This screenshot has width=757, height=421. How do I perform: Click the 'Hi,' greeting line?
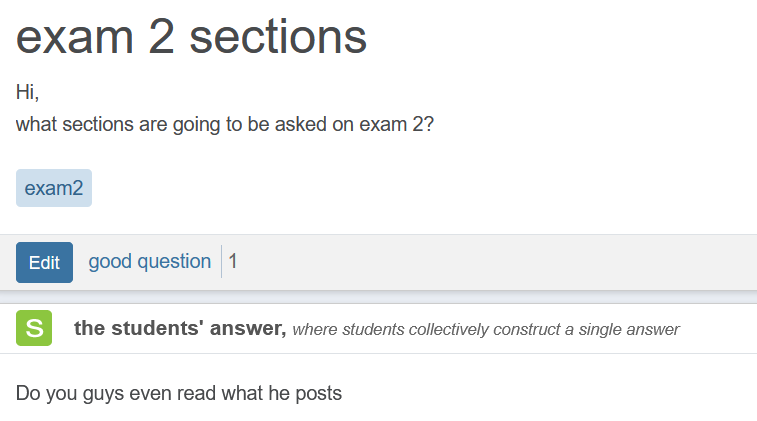click(28, 92)
